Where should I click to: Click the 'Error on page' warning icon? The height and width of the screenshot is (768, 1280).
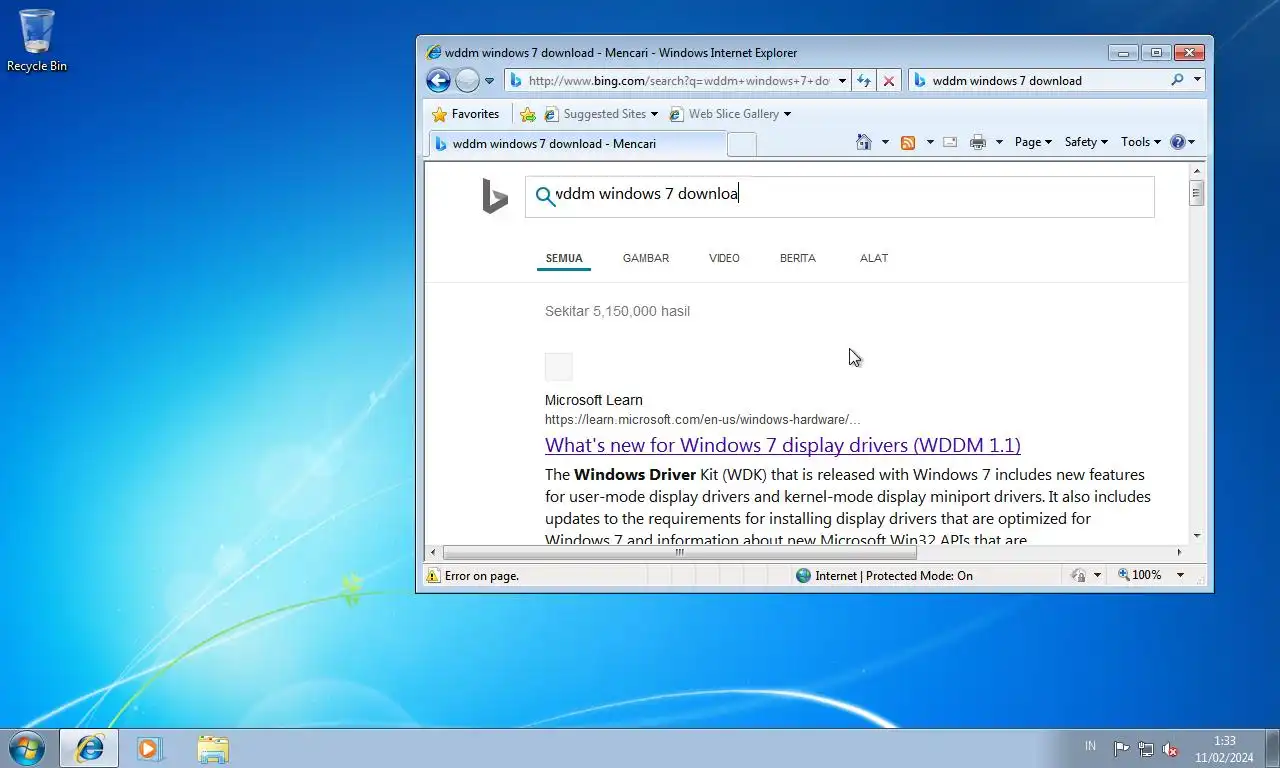pyautogui.click(x=433, y=575)
